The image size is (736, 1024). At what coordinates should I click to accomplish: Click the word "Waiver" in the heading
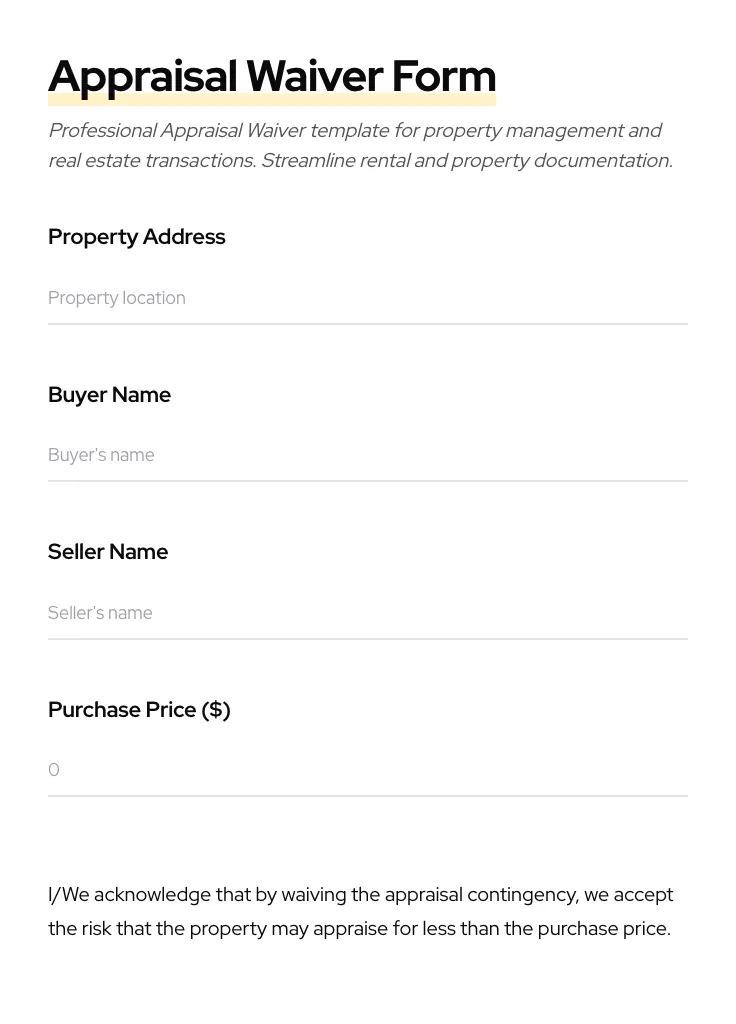(x=314, y=77)
